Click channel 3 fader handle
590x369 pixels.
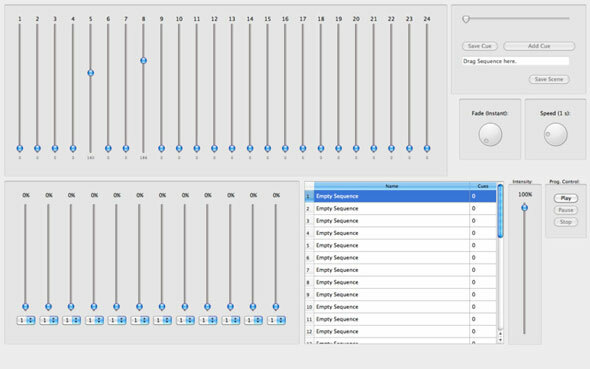pos(55,149)
